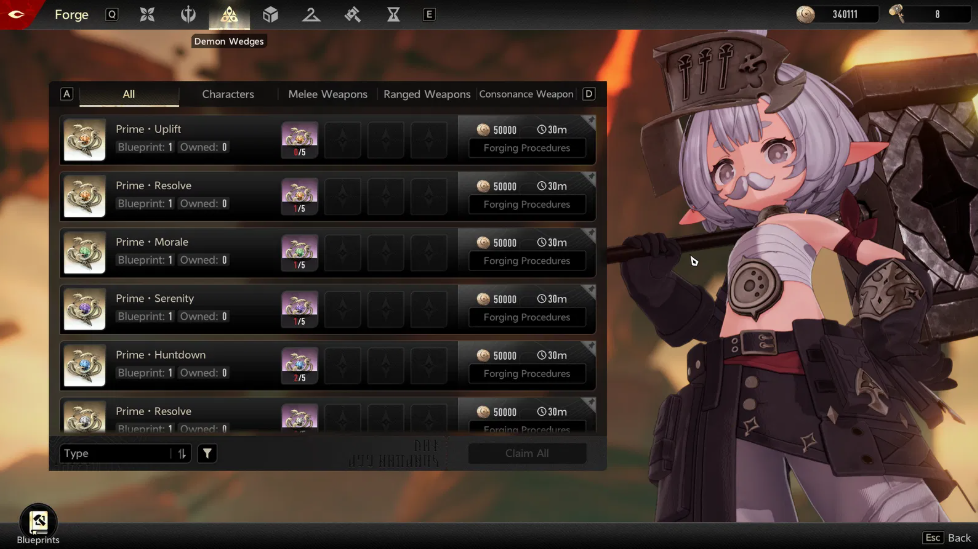The height and width of the screenshot is (549, 978).
Task: Open Forging Procedures for Prime Uplift
Action: coord(527,148)
